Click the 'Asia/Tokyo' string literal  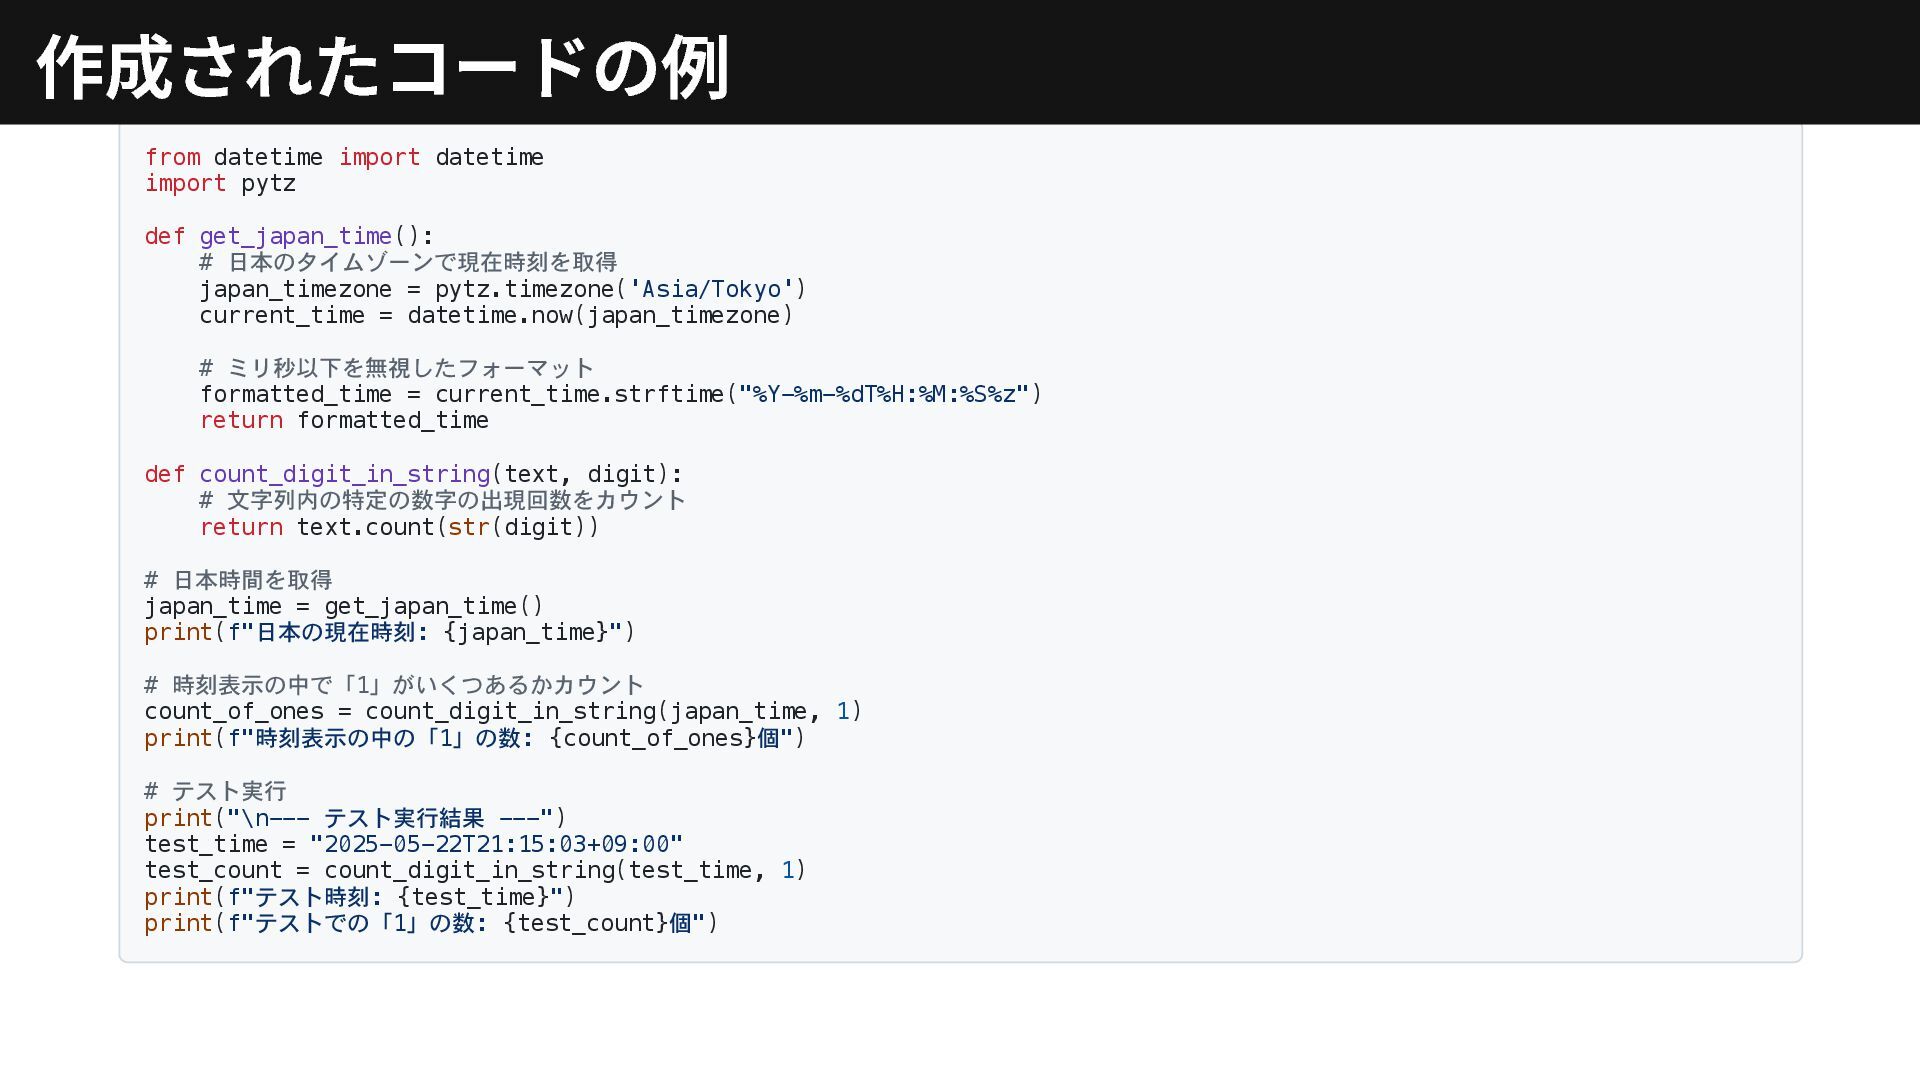710,289
